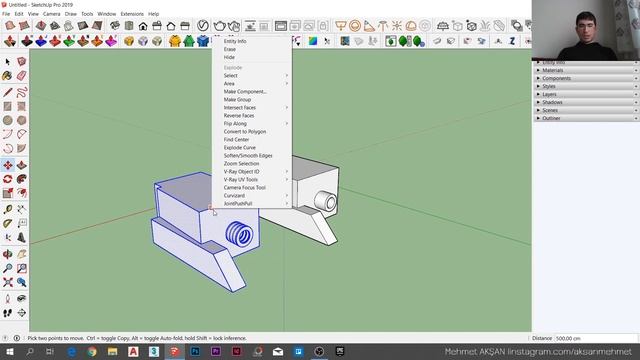Start V-Ray teapot render
Viewport: 640px width, 360px height.
coord(219,26)
